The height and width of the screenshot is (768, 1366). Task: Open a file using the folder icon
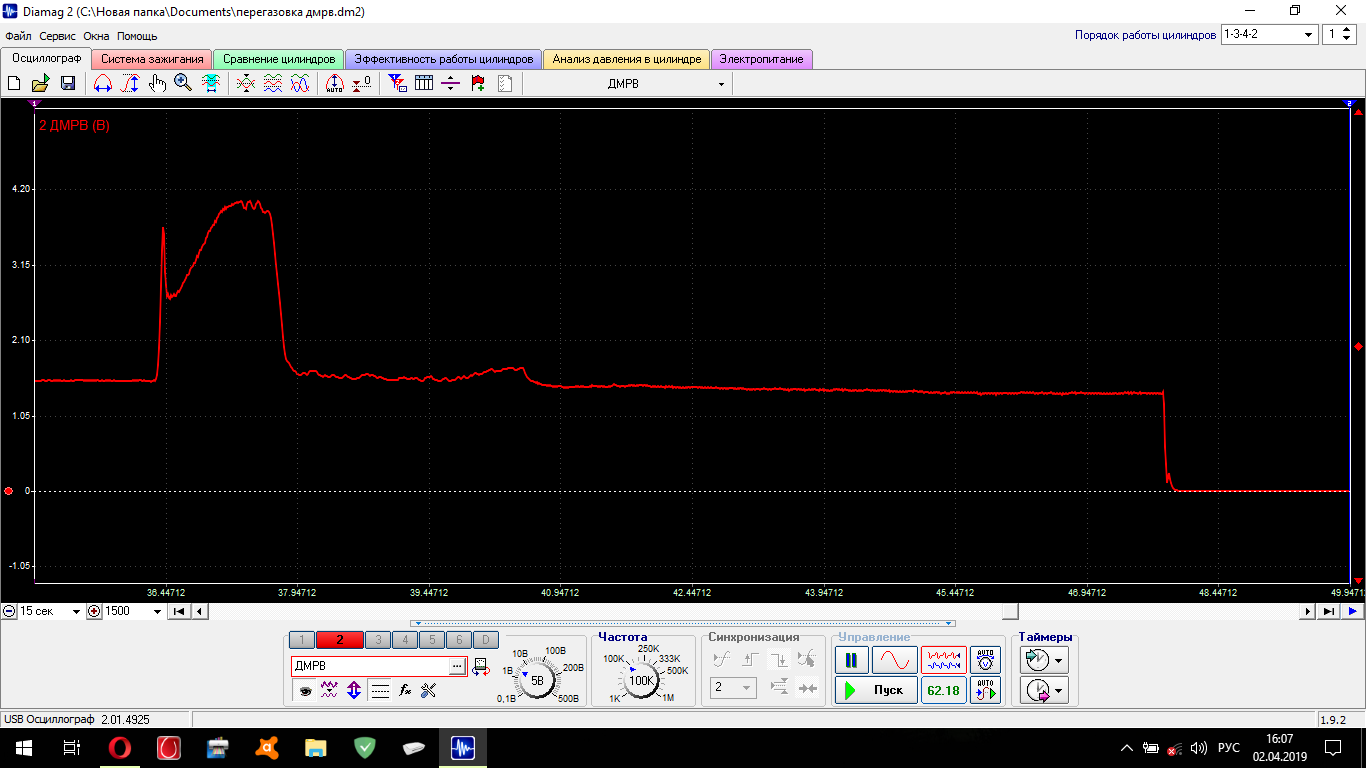(x=40, y=84)
